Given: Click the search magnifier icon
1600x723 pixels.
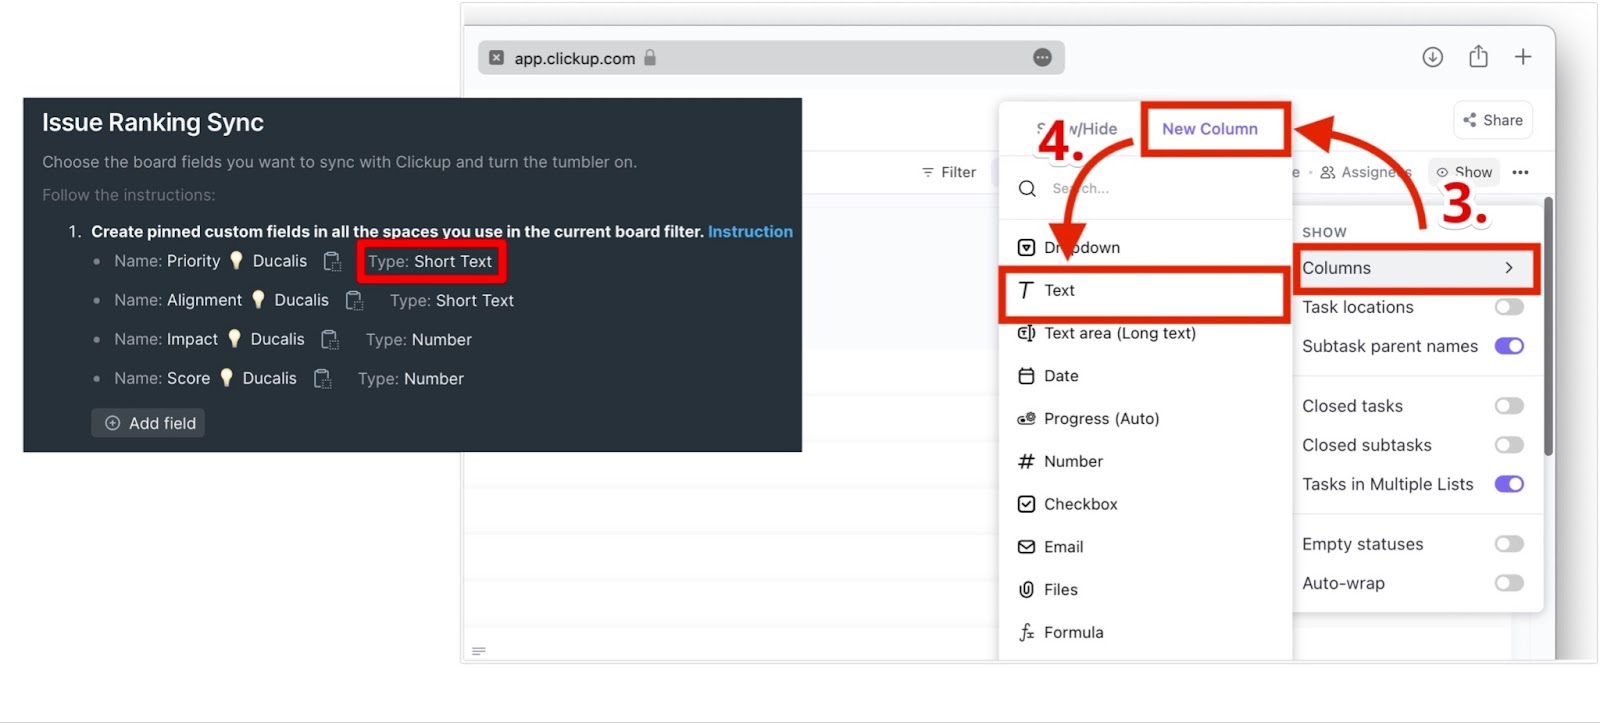Looking at the screenshot, I should pos(1027,188).
